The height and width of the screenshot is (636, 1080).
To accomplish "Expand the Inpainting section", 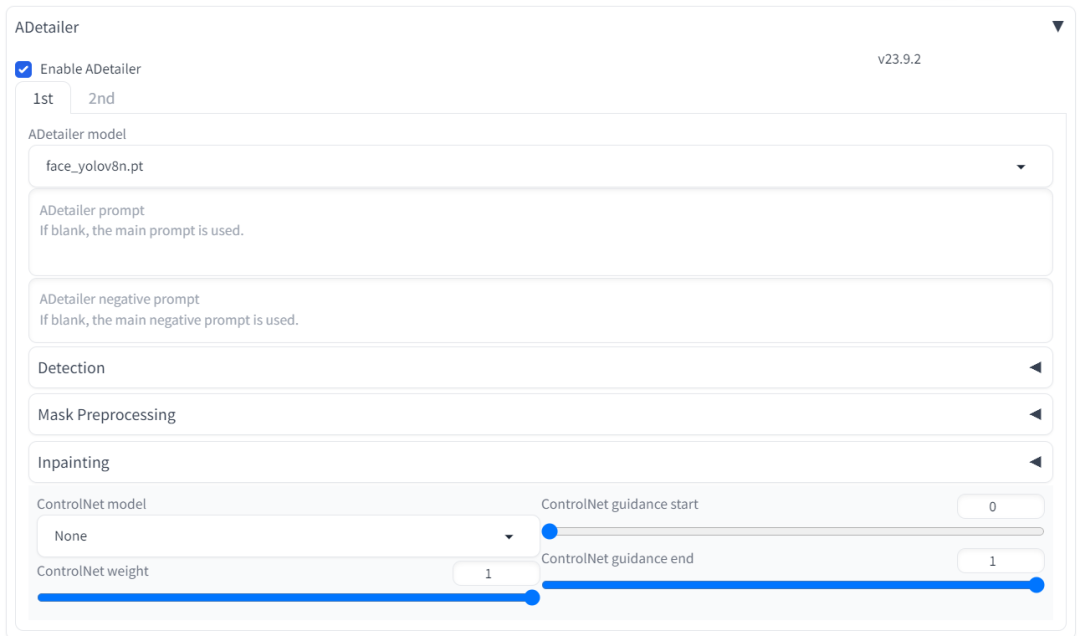I will [x=541, y=462].
